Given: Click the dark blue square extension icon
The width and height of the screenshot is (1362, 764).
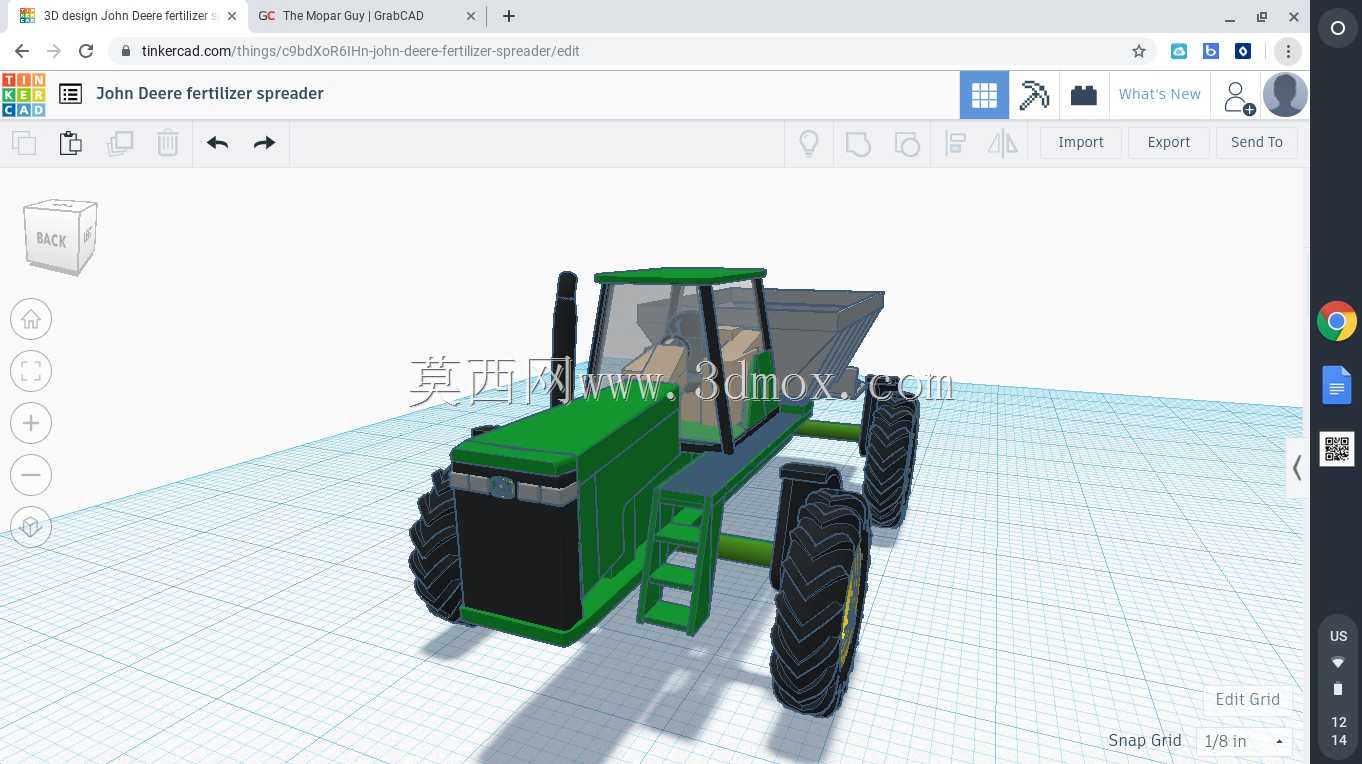Looking at the screenshot, I should (x=1243, y=51).
